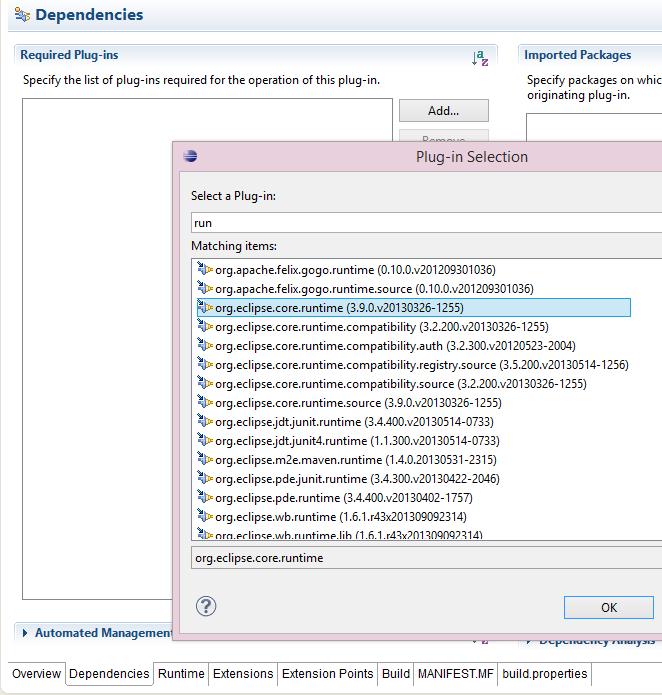Expand the Automated Management section

(25, 633)
